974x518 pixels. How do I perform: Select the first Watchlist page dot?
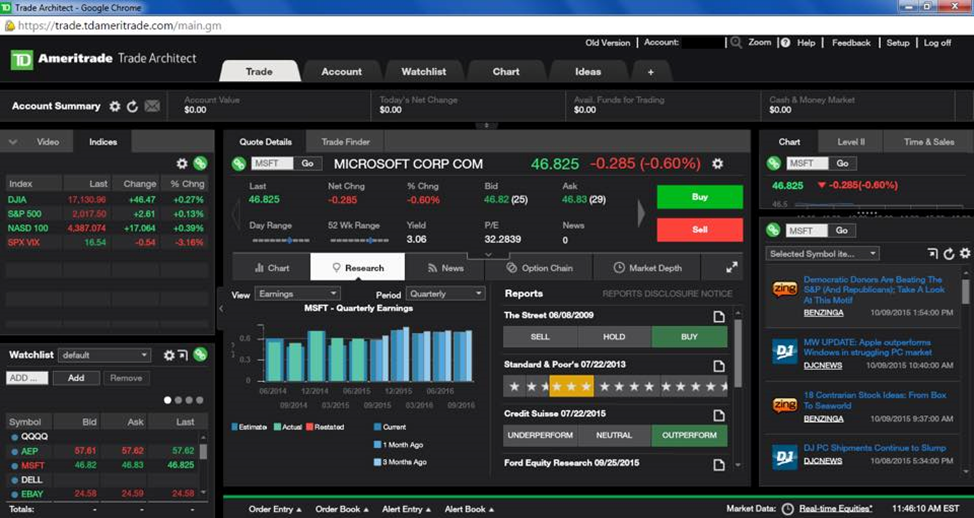168,400
